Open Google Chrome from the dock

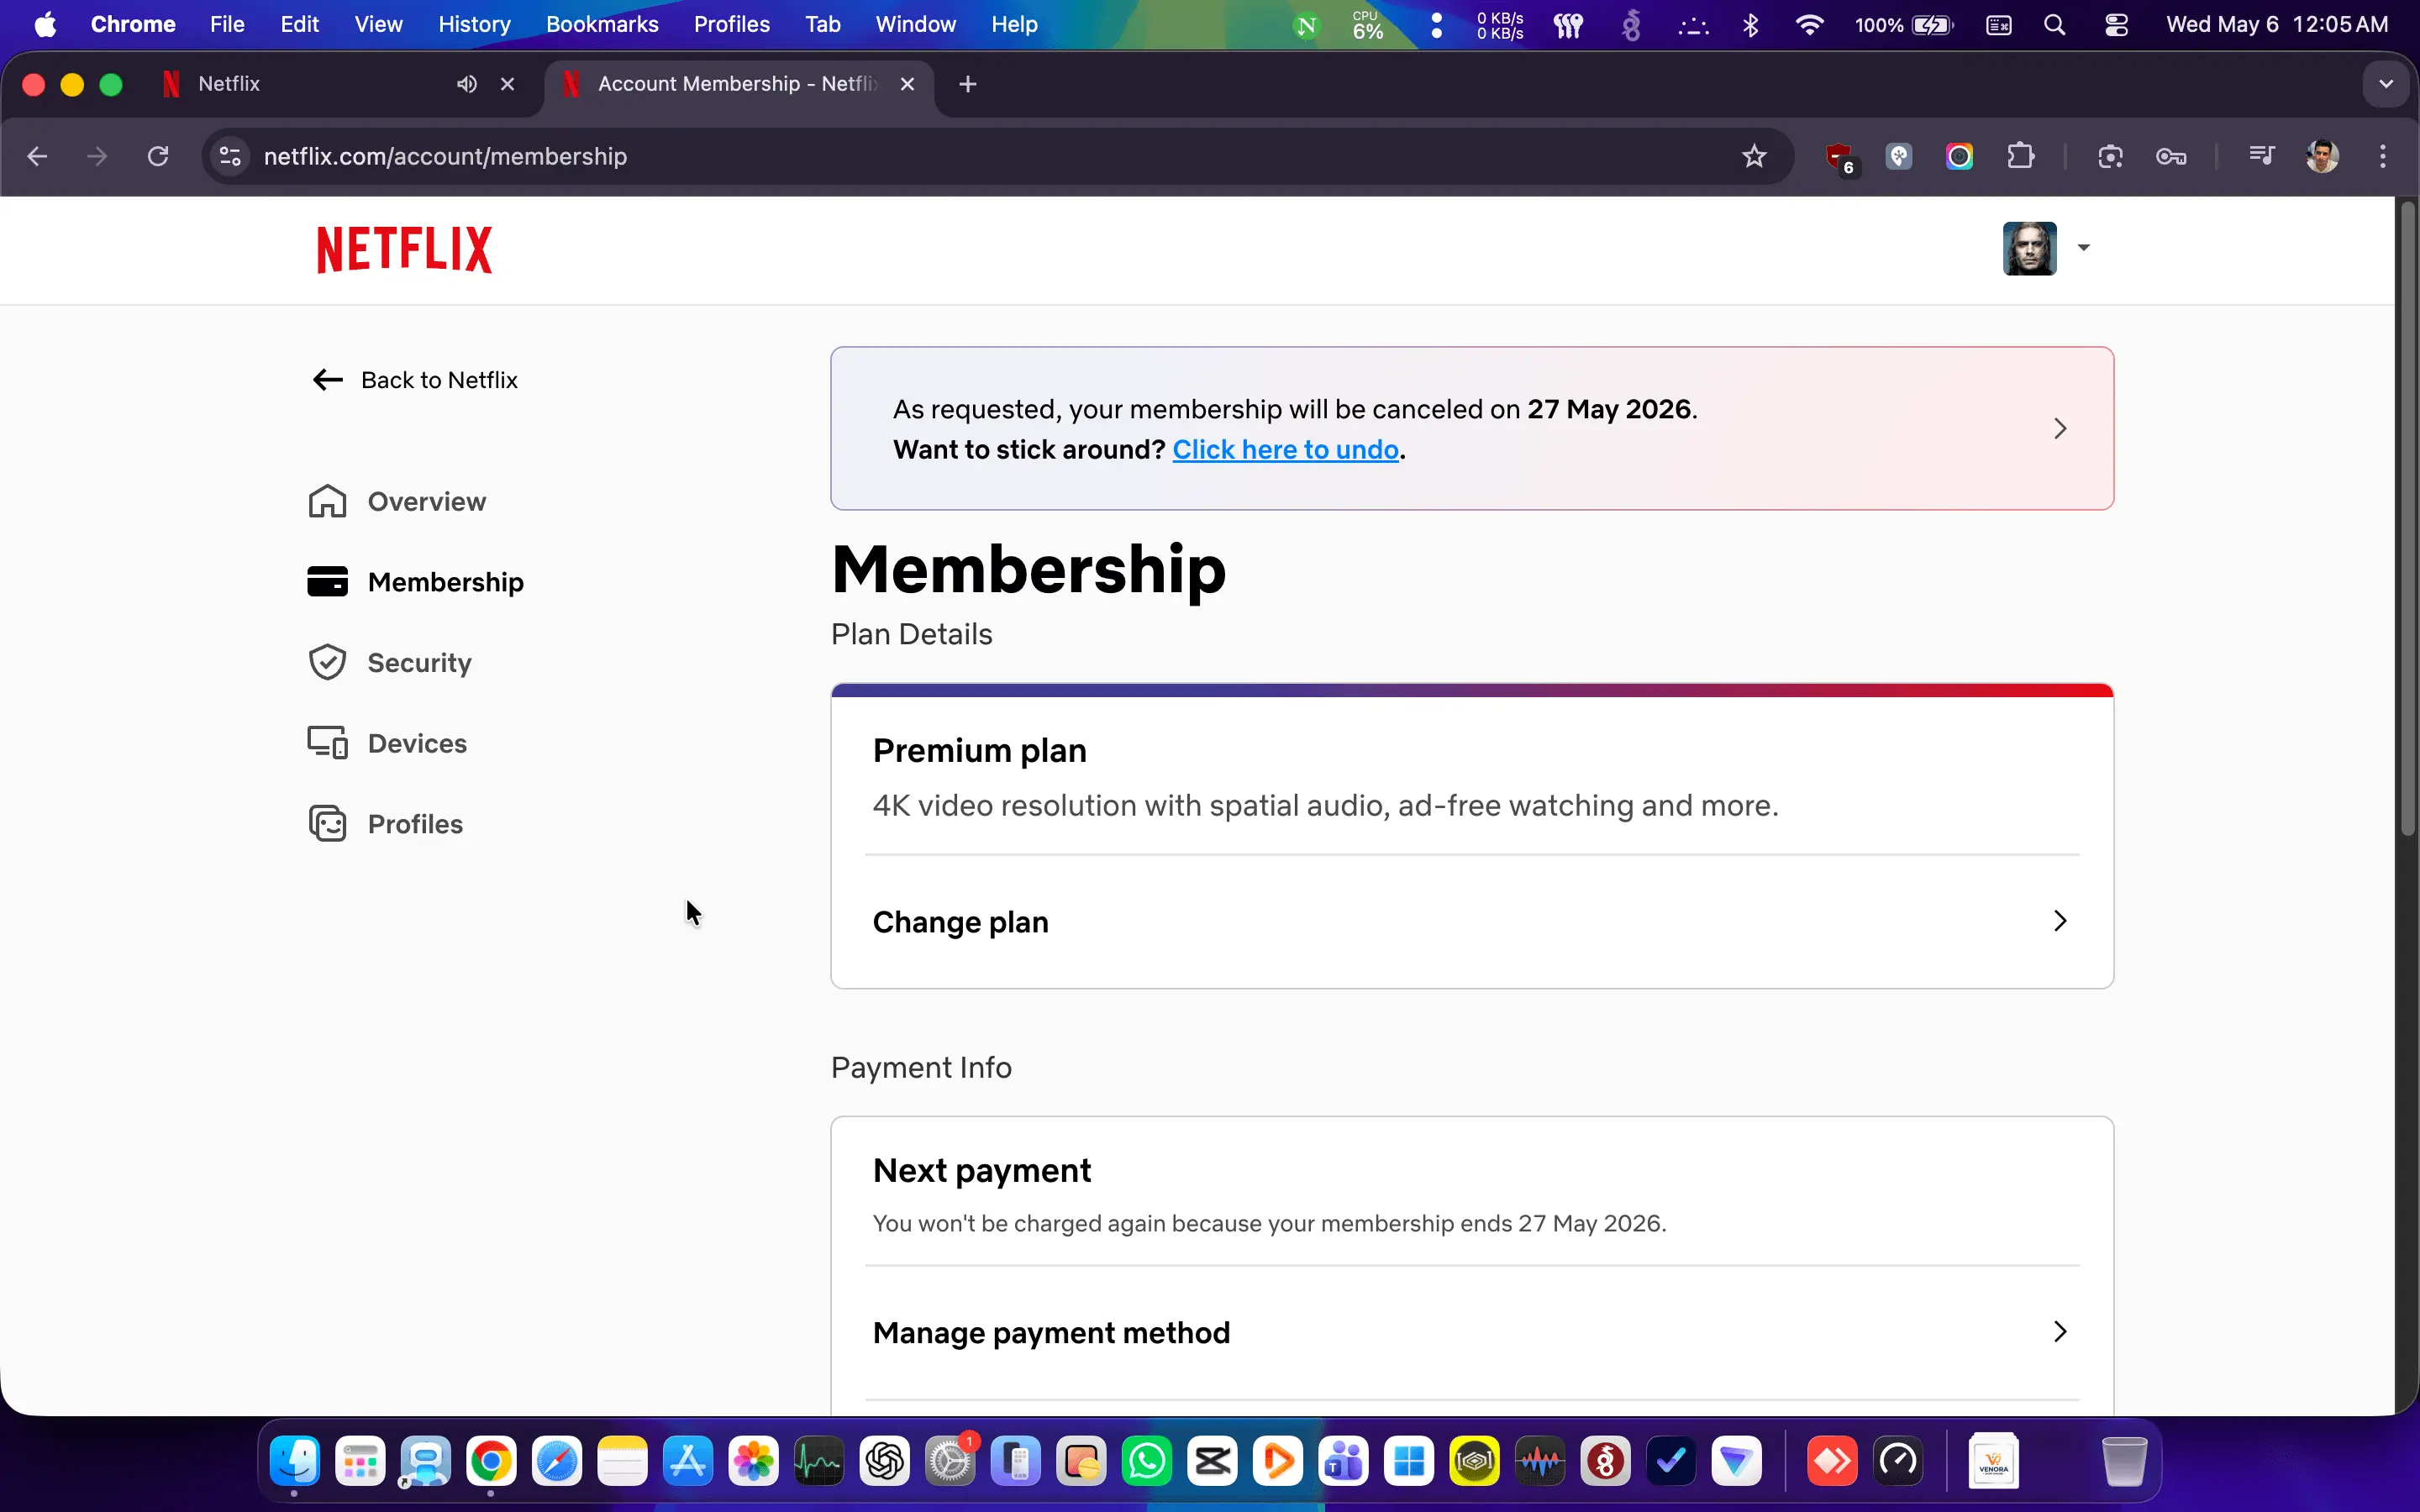[x=491, y=1462]
